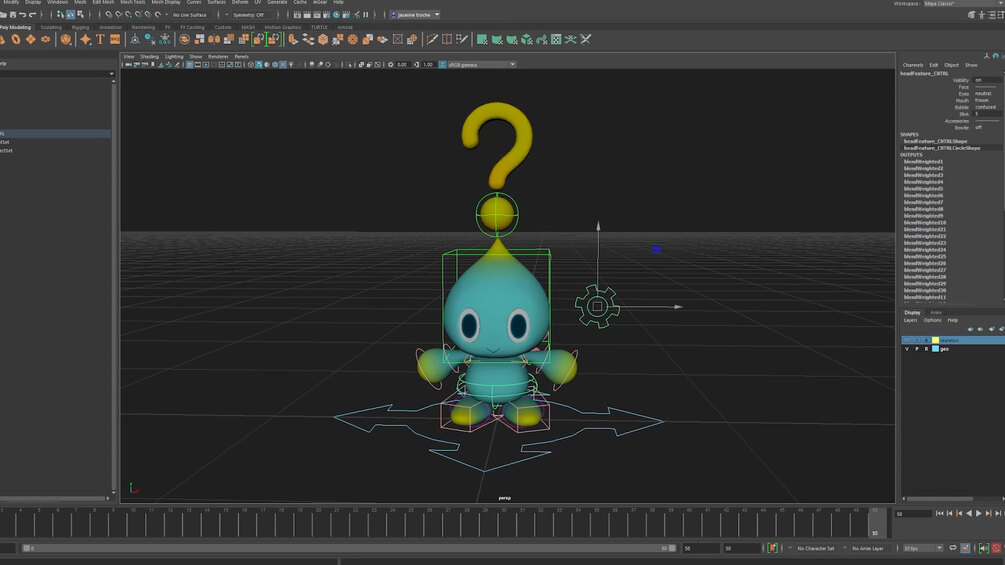Select the polygon Type text tool
The width and height of the screenshot is (1005, 565).
click(100, 39)
